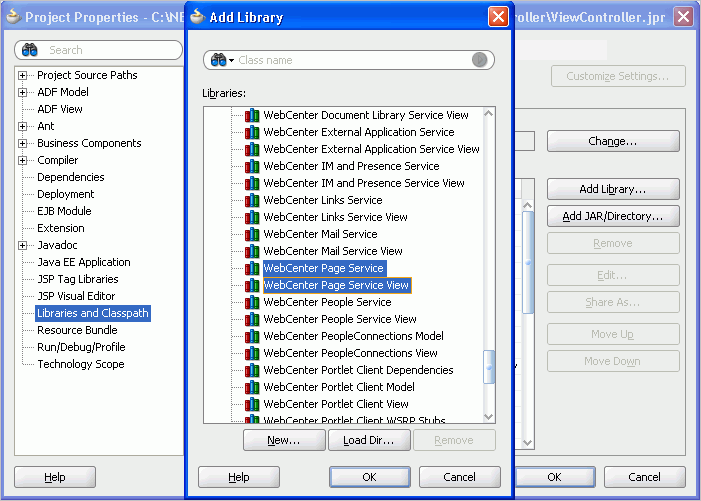Image resolution: width=701 pixels, height=501 pixels.
Task: Click library icon beside WebCenter External Application Service View
Action: click(x=252, y=149)
